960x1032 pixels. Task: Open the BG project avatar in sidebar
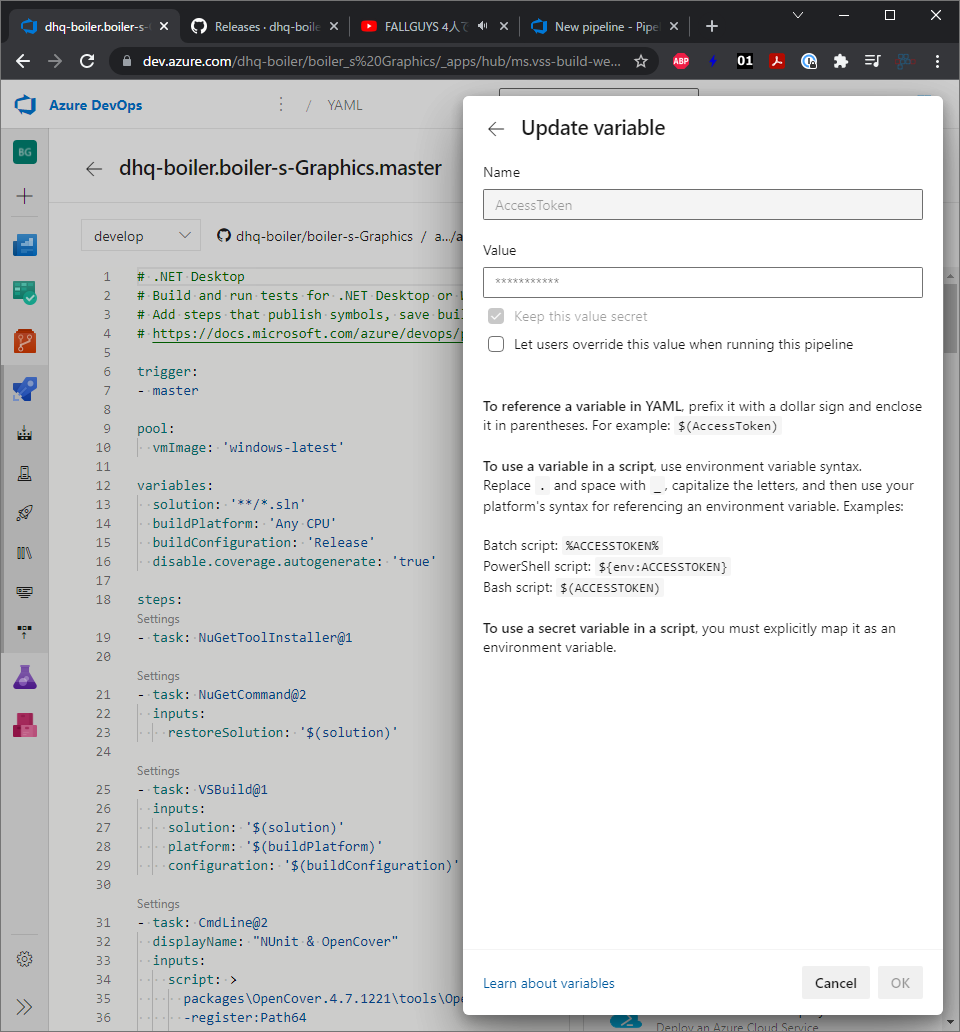click(25, 152)
